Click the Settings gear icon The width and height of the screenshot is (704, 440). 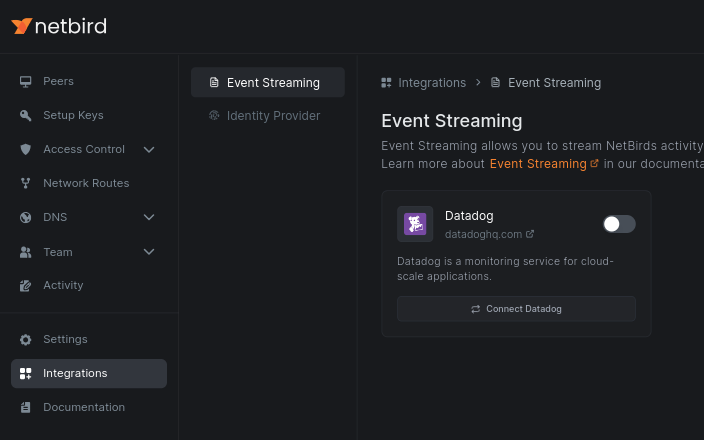click(26, 339)
